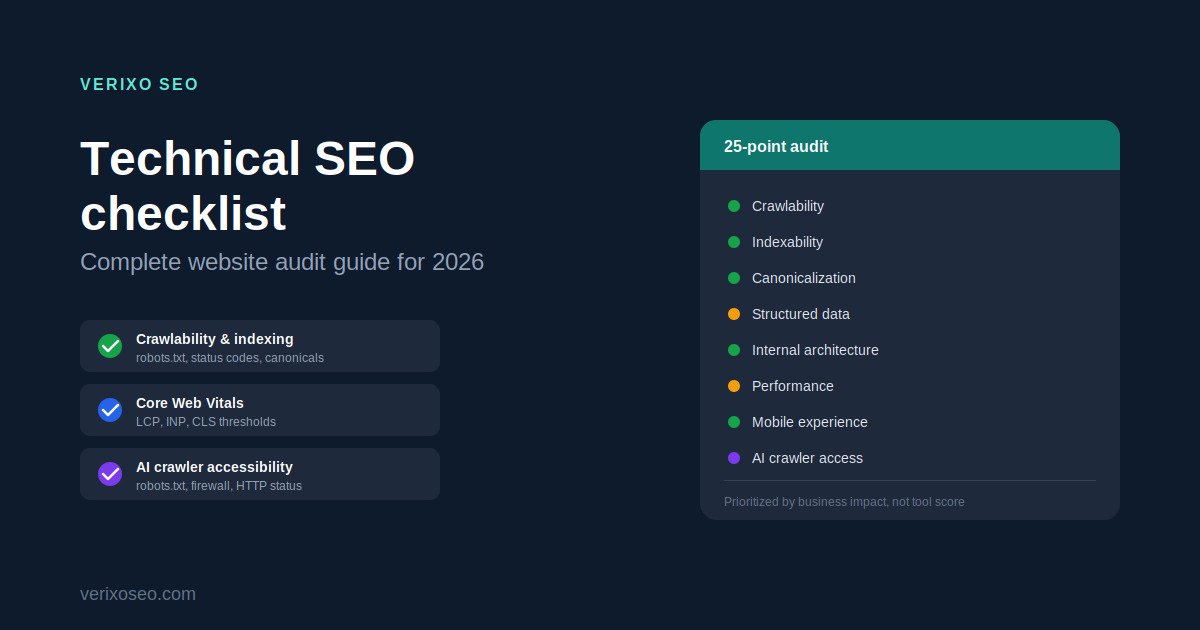1200x630 pixels.
Task: Click the Prioritized by business impact footnote
Action: [844, 502]
